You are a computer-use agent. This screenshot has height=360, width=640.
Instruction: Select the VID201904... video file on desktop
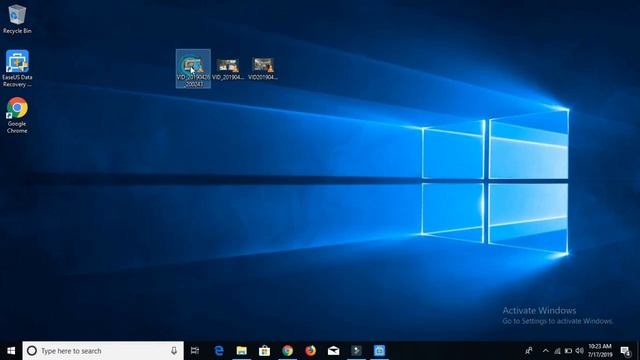point(262,69)
